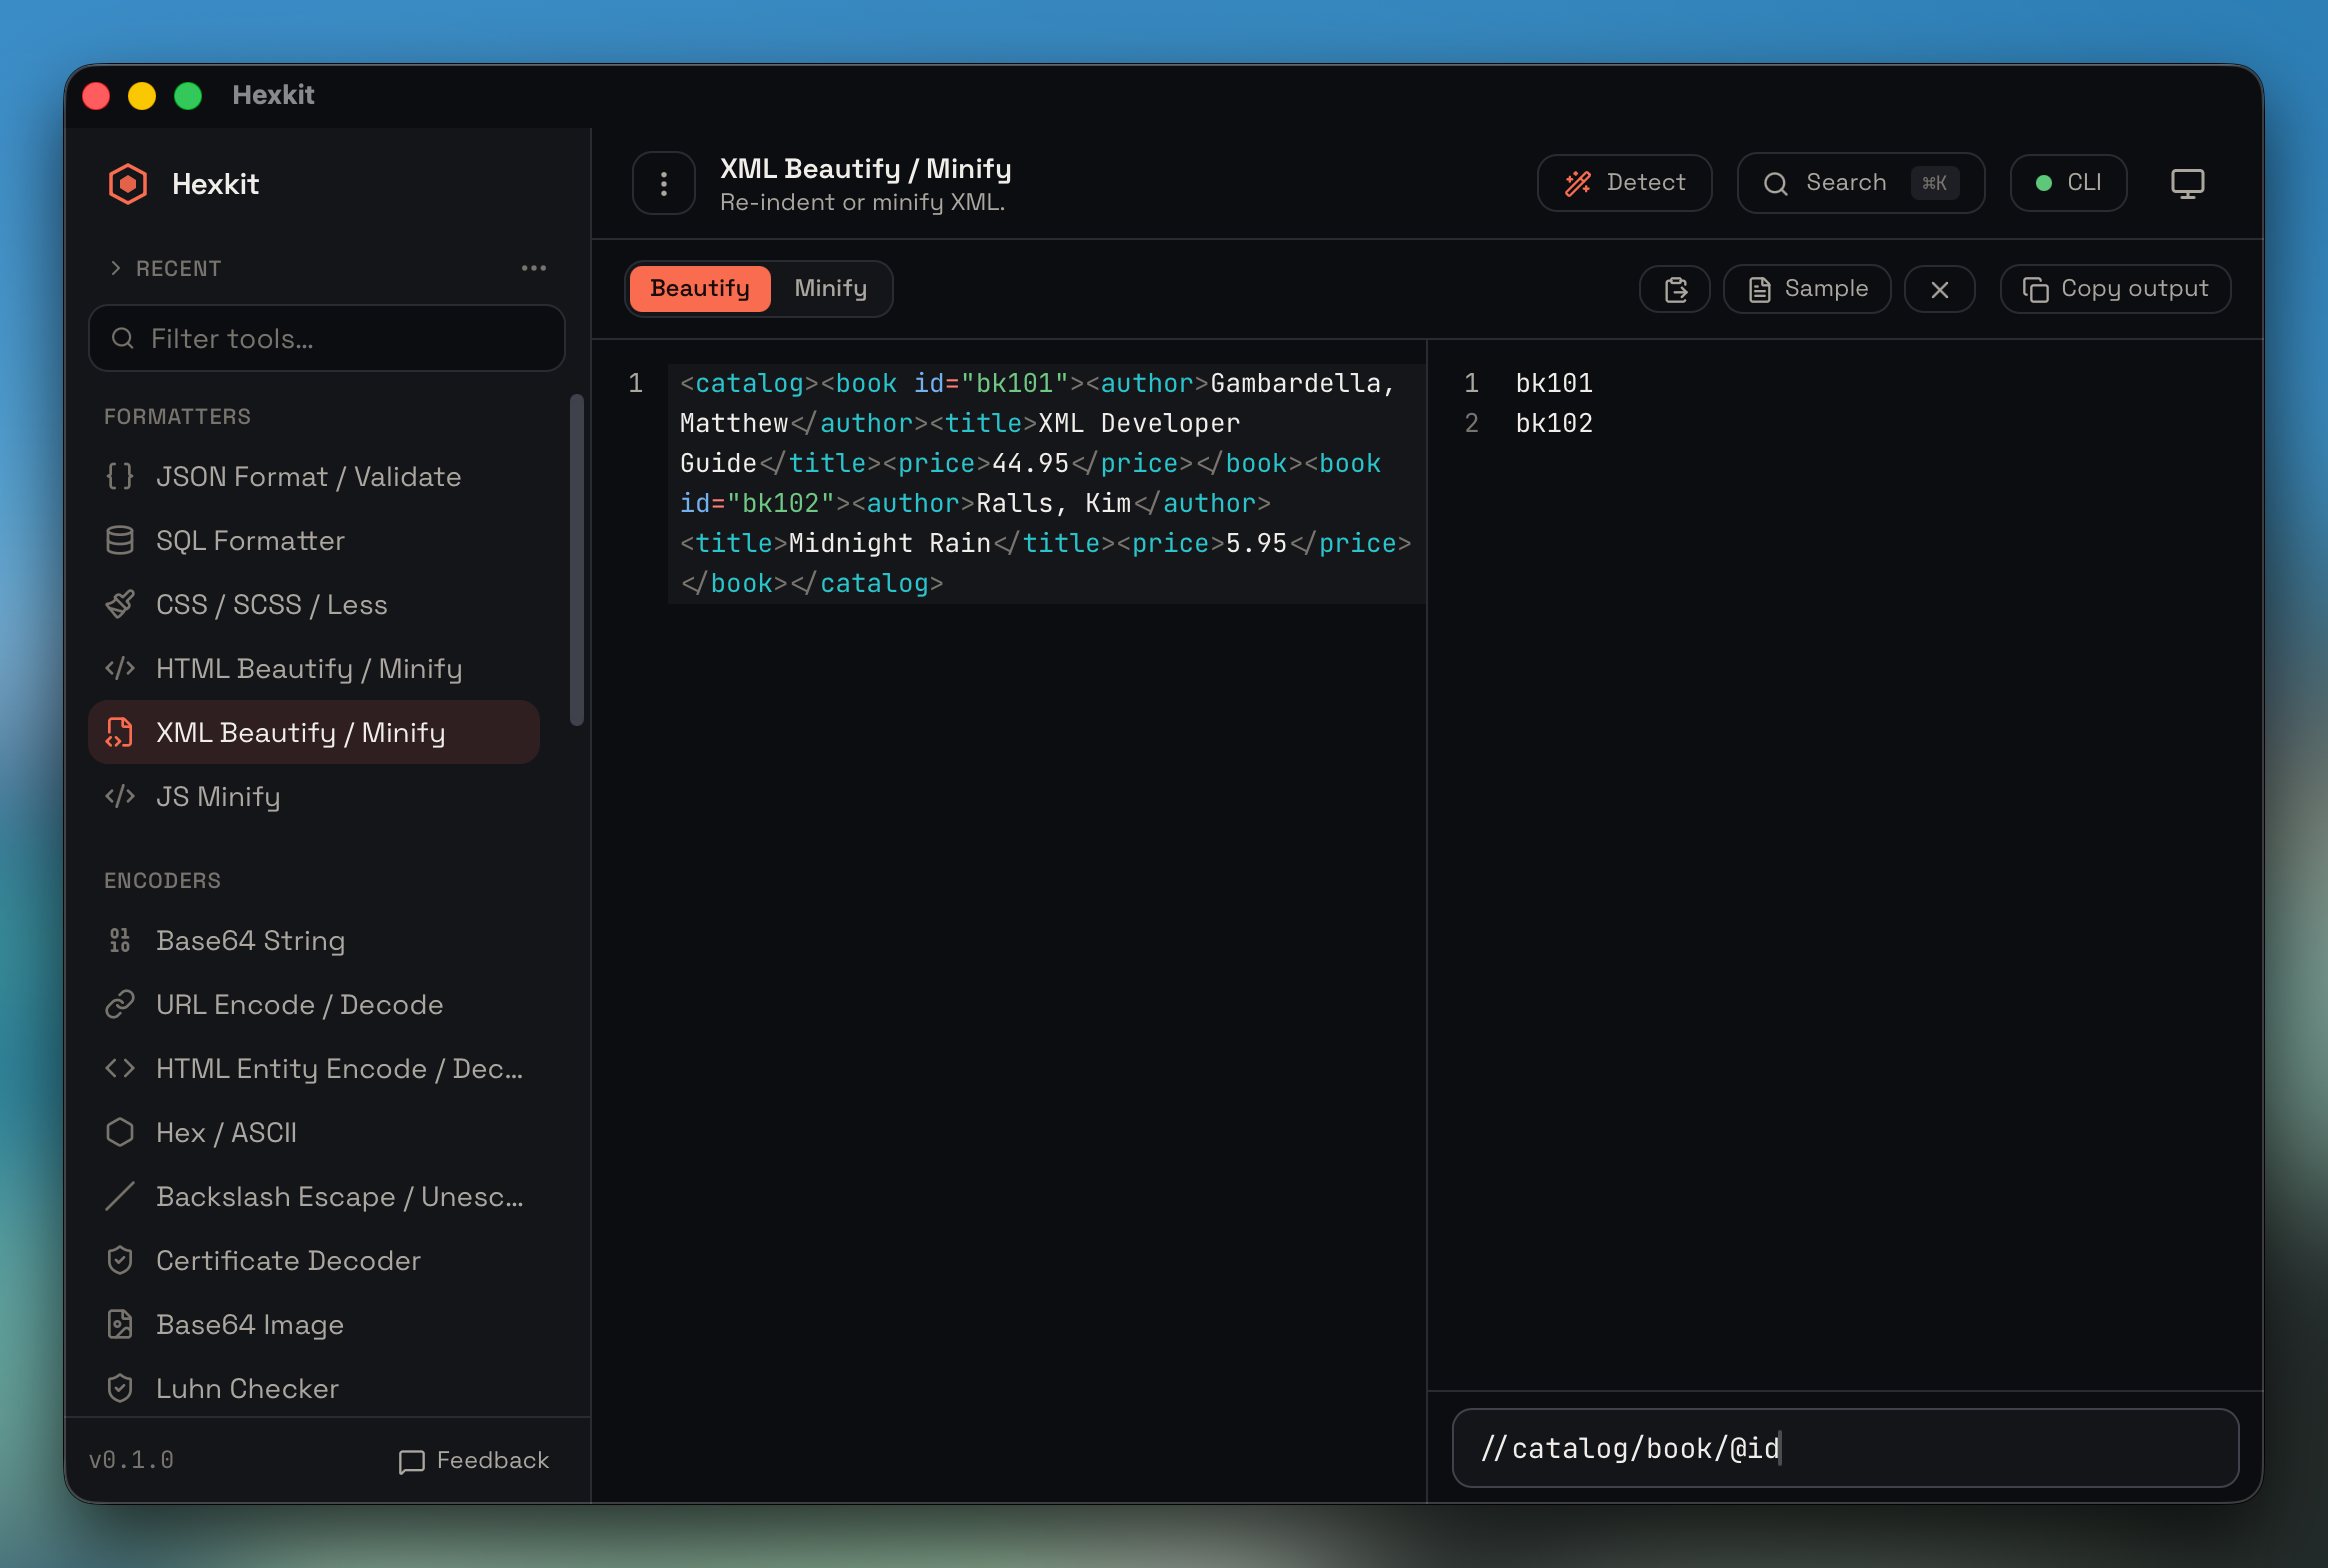Image resolution: width=2328 pixels, height=1568 pixels.
Task: Open Base64 Image tool
Action: [314, 1325]
